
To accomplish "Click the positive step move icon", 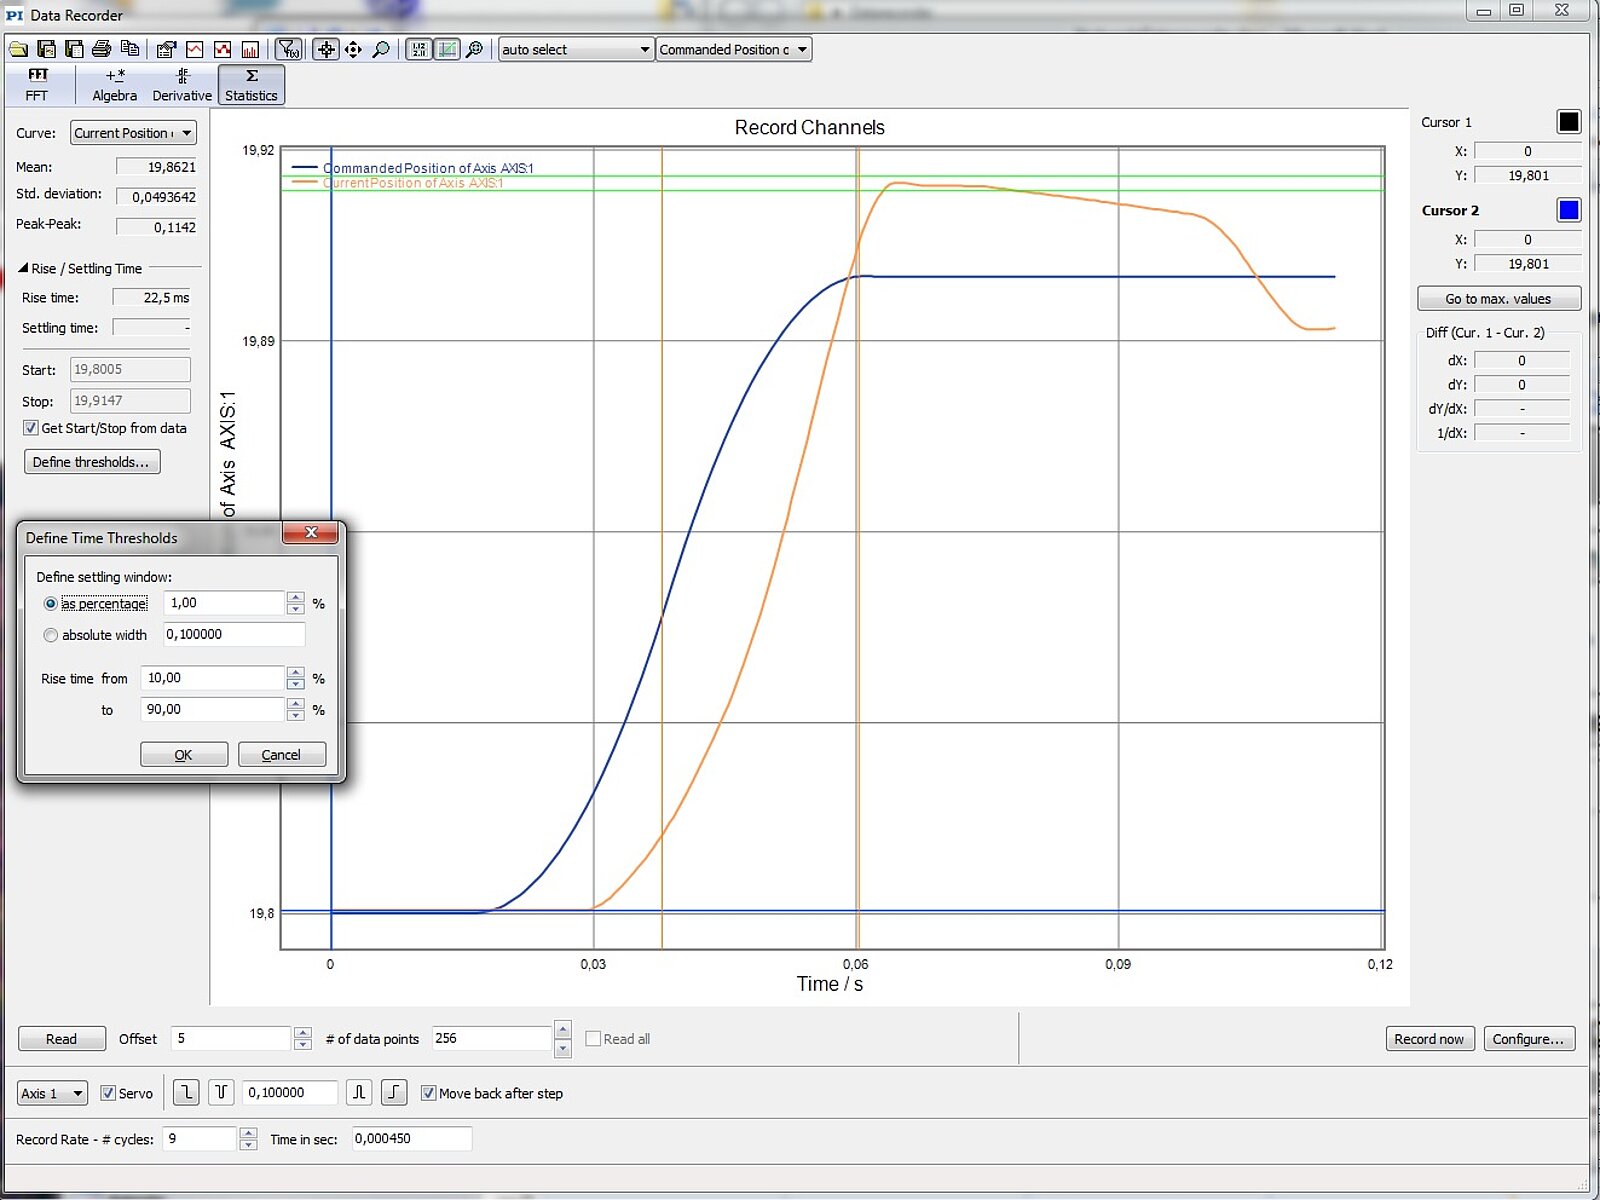I will 394,1092.
